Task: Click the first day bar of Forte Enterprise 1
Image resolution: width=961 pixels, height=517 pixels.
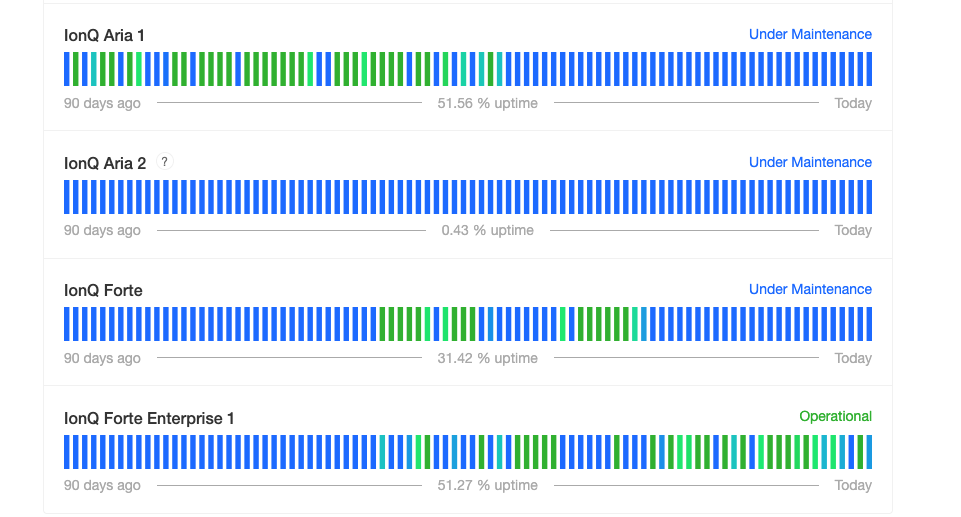Action: pos(67,452)
